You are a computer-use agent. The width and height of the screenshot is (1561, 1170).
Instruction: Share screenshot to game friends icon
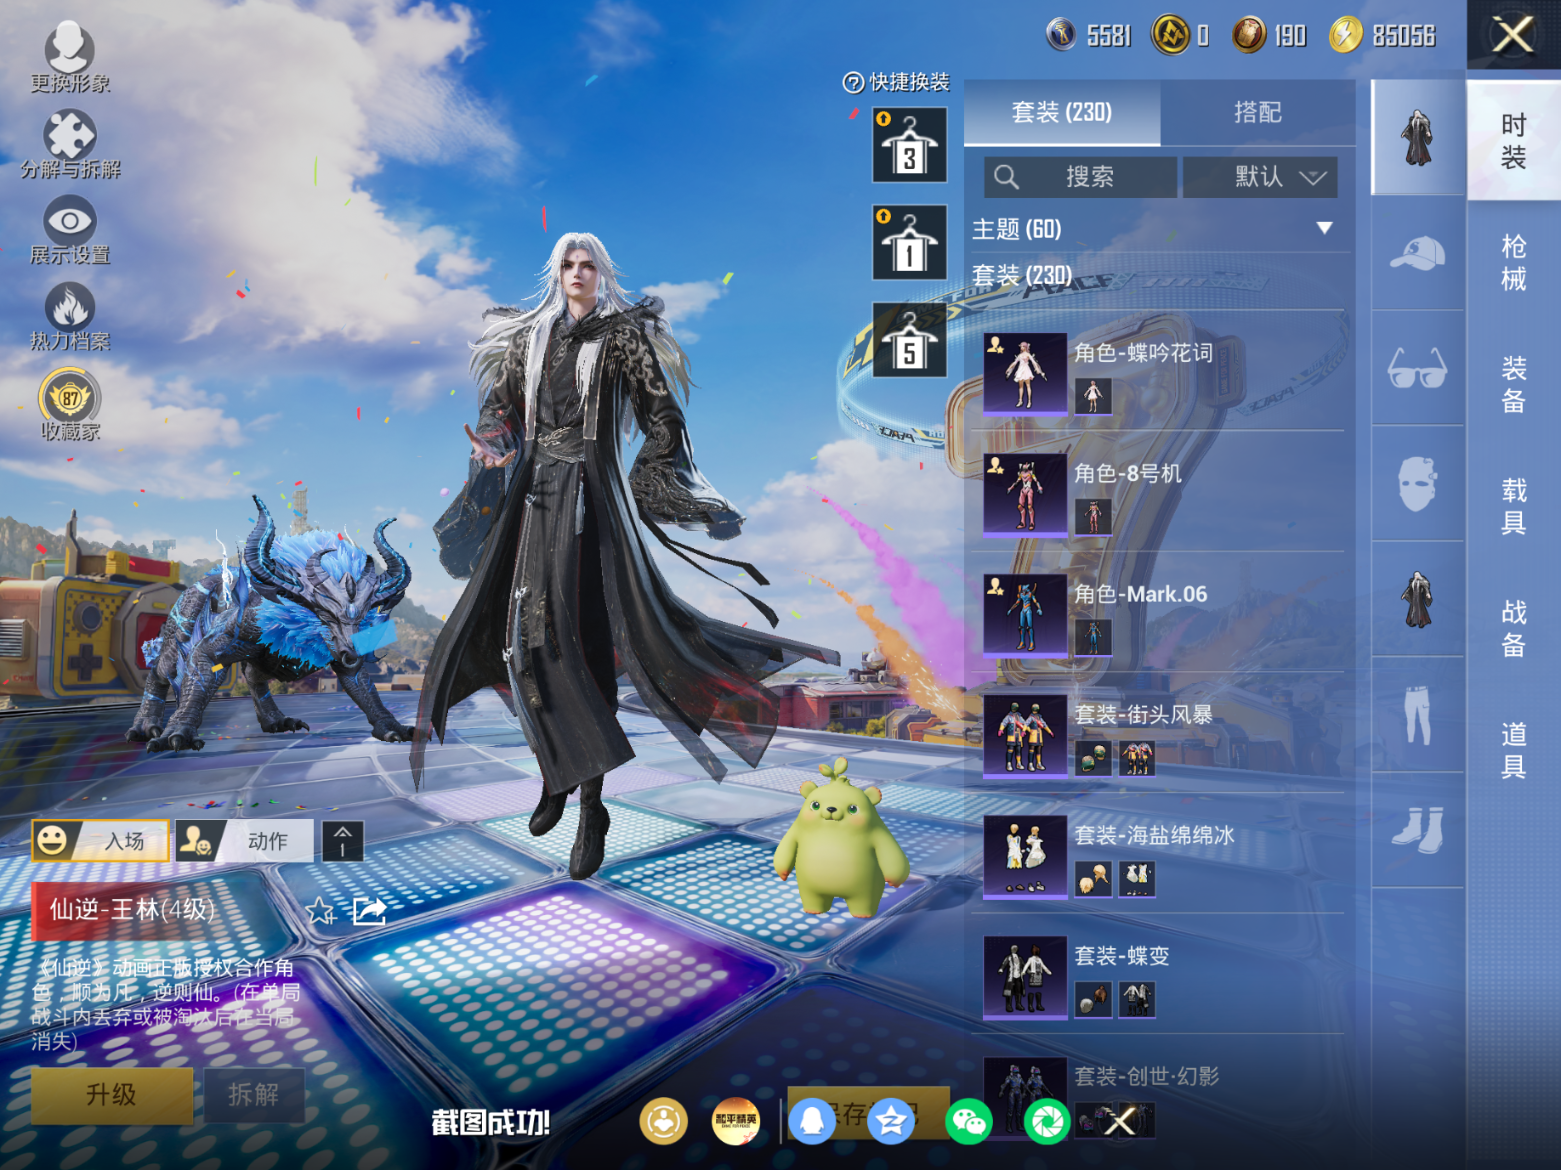click(663, 1121)
